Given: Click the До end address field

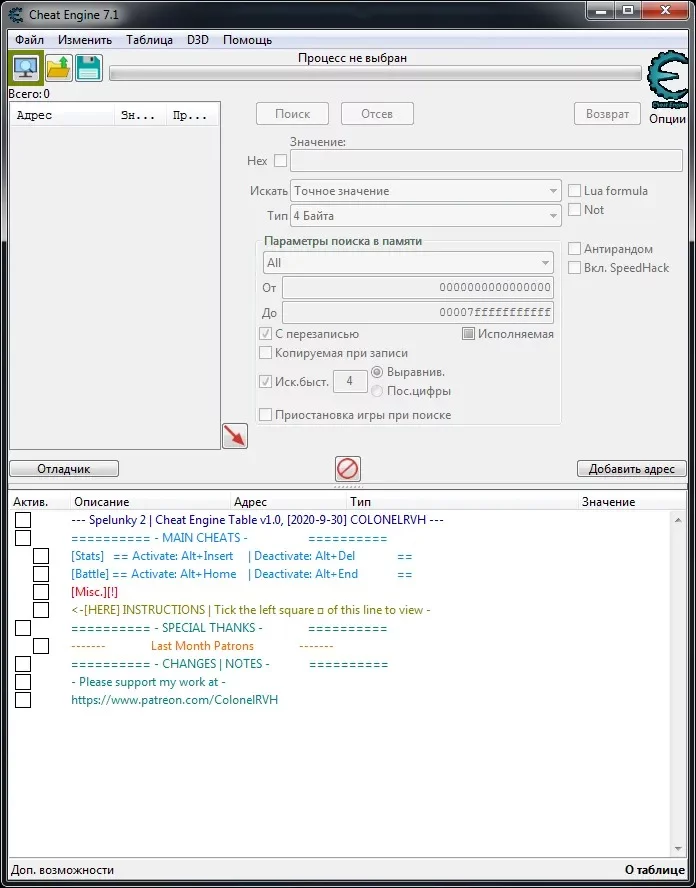Looking at the screenshot, I should point(418,312).
